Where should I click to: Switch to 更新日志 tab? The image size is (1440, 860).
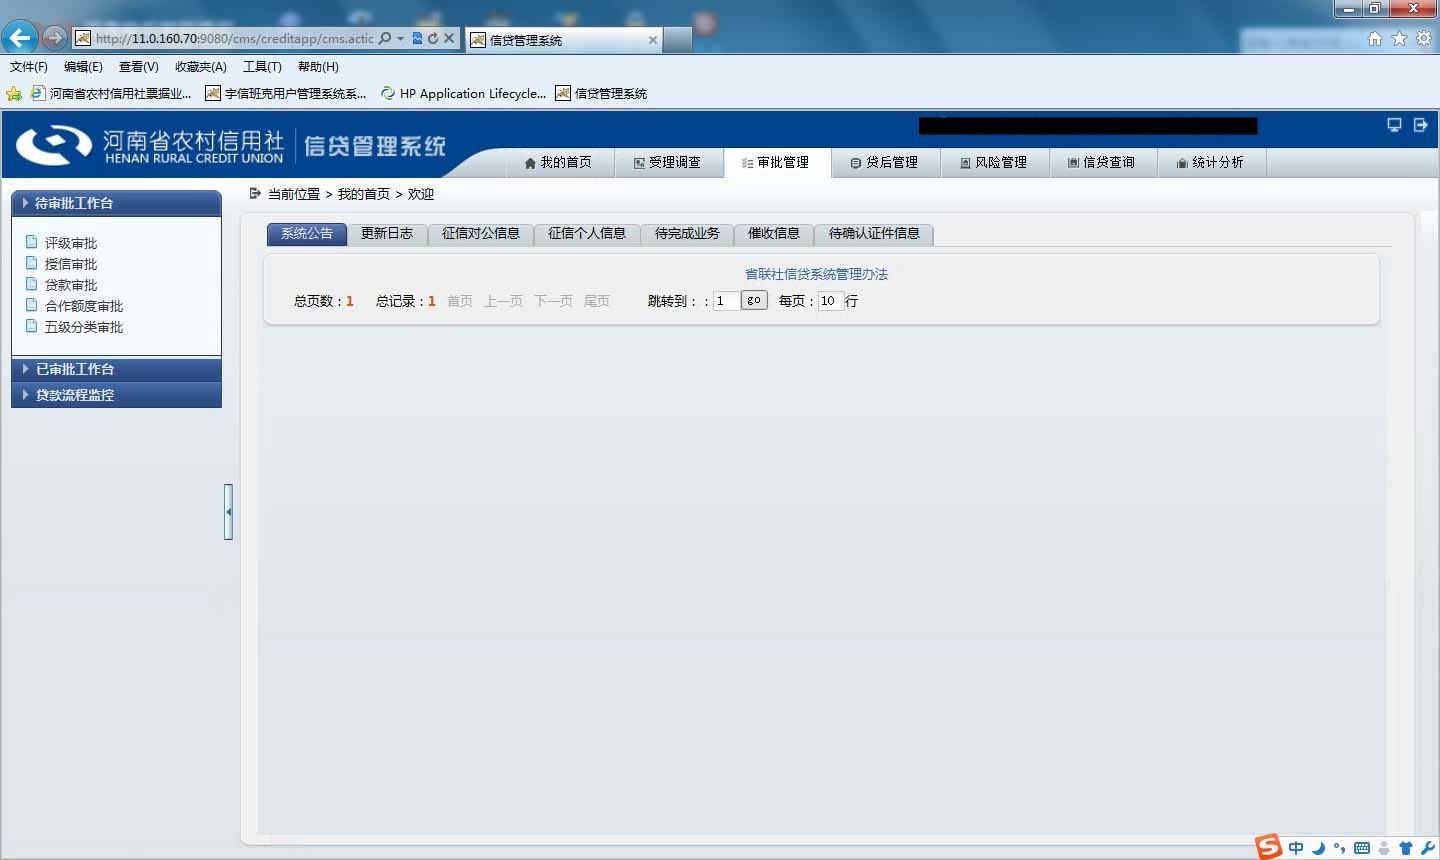coord(387,233)
